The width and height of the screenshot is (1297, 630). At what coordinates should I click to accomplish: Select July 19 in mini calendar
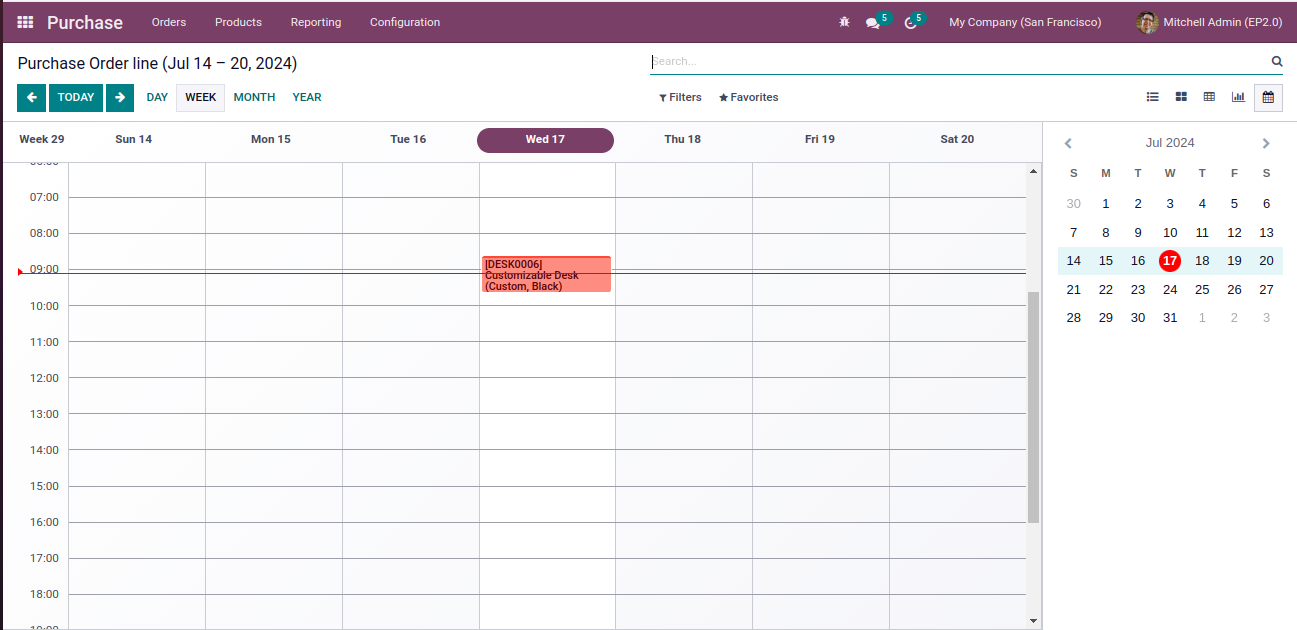[1234, 261]
